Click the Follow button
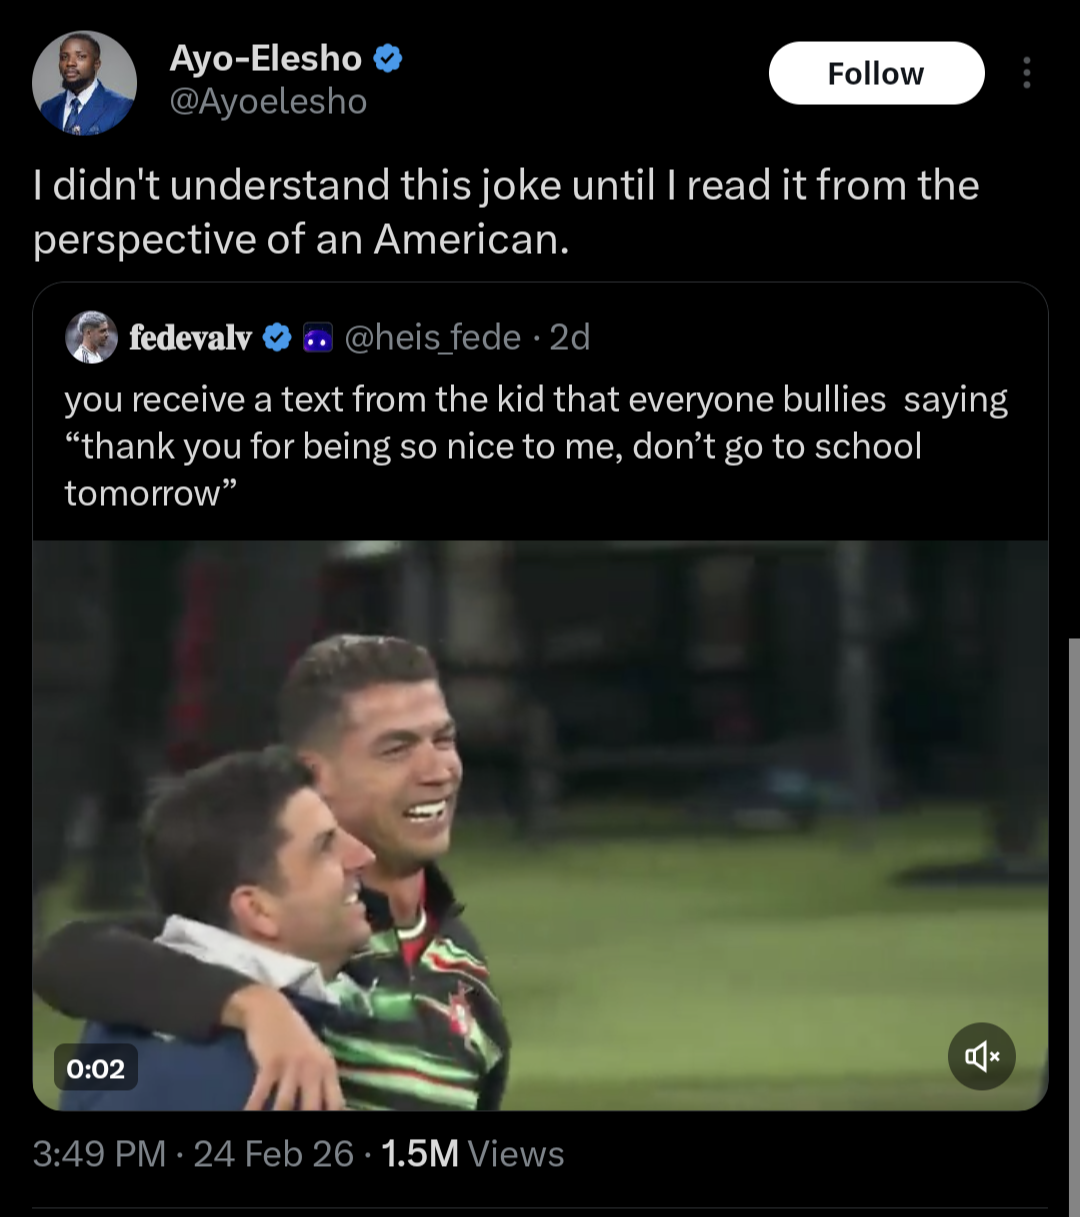The image size is (1080, 1217). click(876, 73)
